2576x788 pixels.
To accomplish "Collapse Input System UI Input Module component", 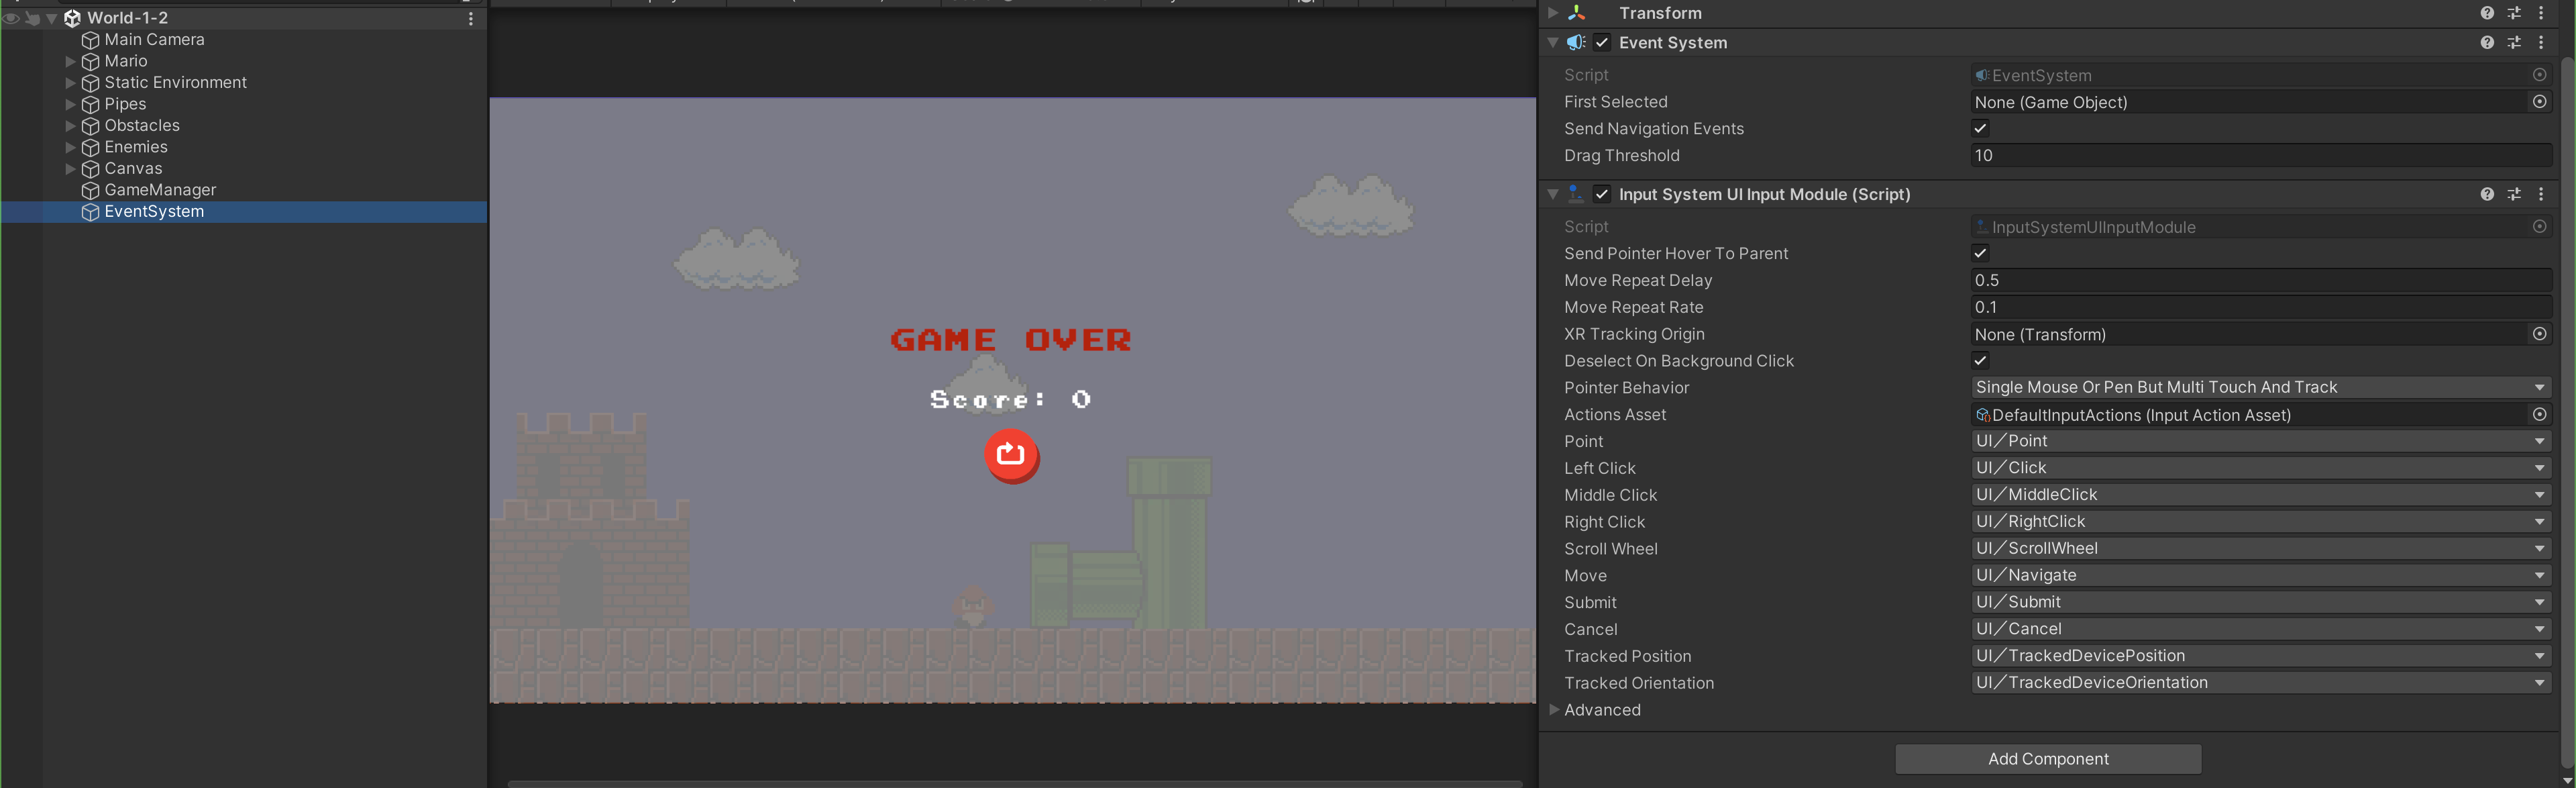I will coord(1553,195).
